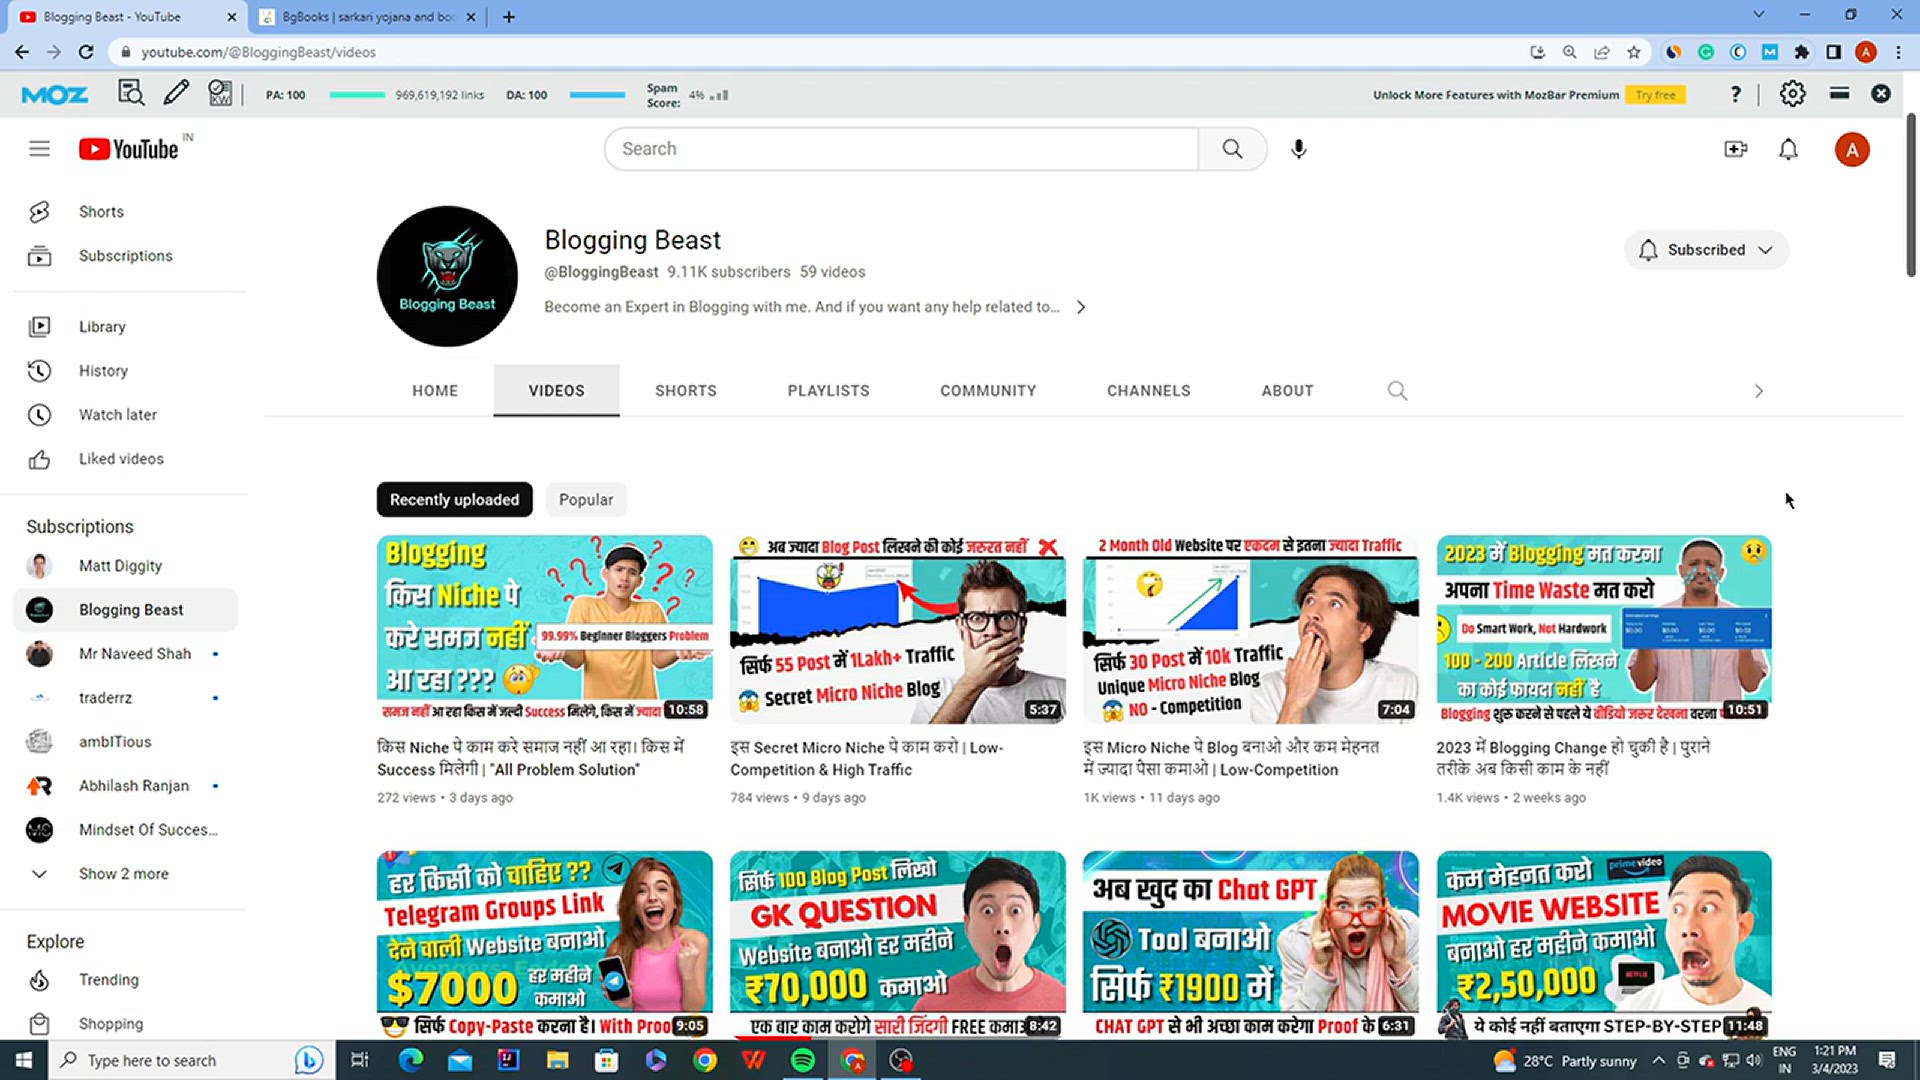Click the page vertical scrollbar
The height and width of the screenshot is (1080, 1920).
1911,195
